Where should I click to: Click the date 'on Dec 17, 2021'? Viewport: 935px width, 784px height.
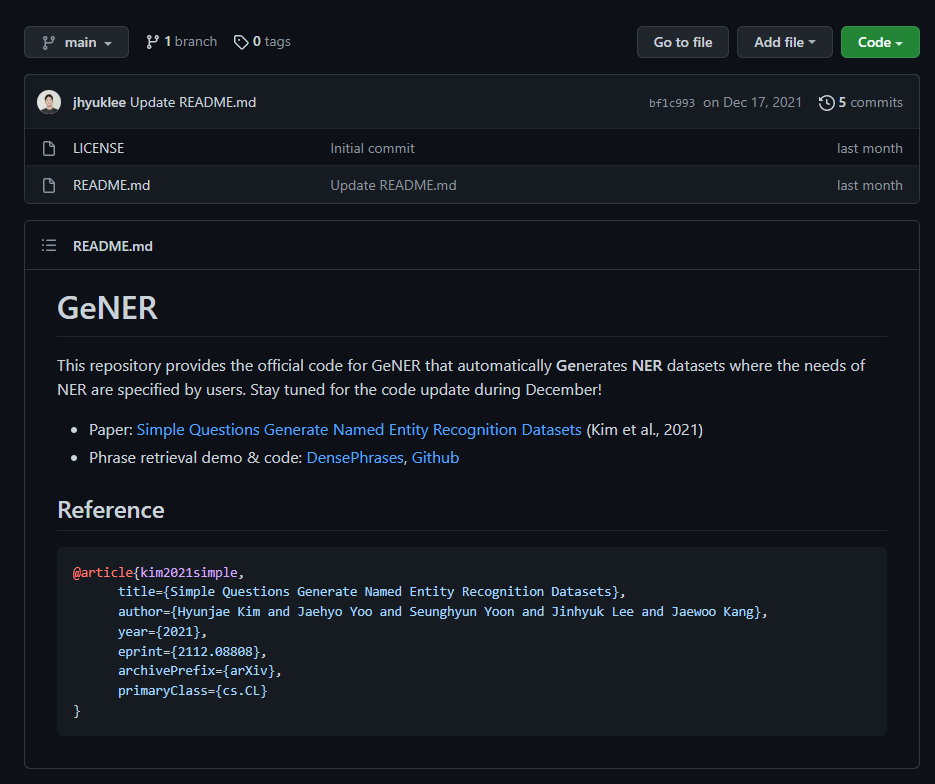pyautogui.click(x=753, y=103)
